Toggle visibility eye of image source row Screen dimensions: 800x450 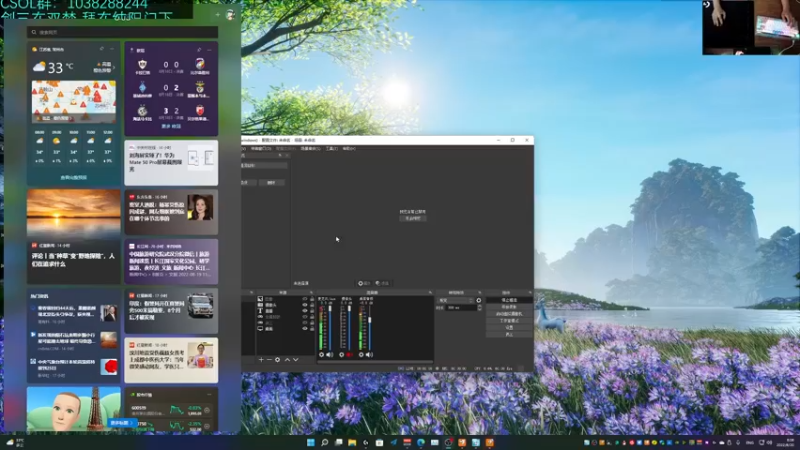point(305,299)
